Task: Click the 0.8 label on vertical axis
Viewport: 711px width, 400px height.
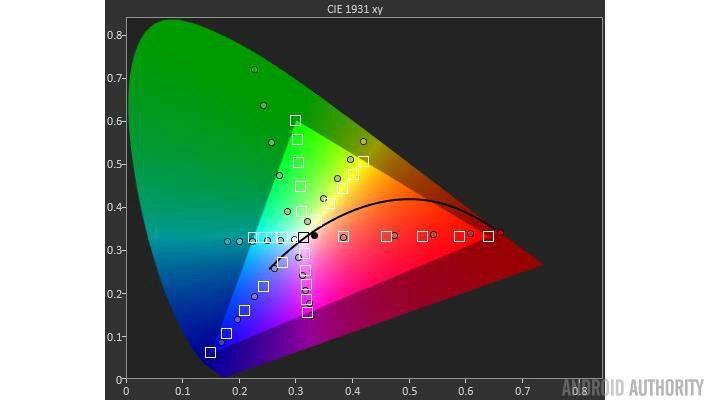Action: click(114, 35)
